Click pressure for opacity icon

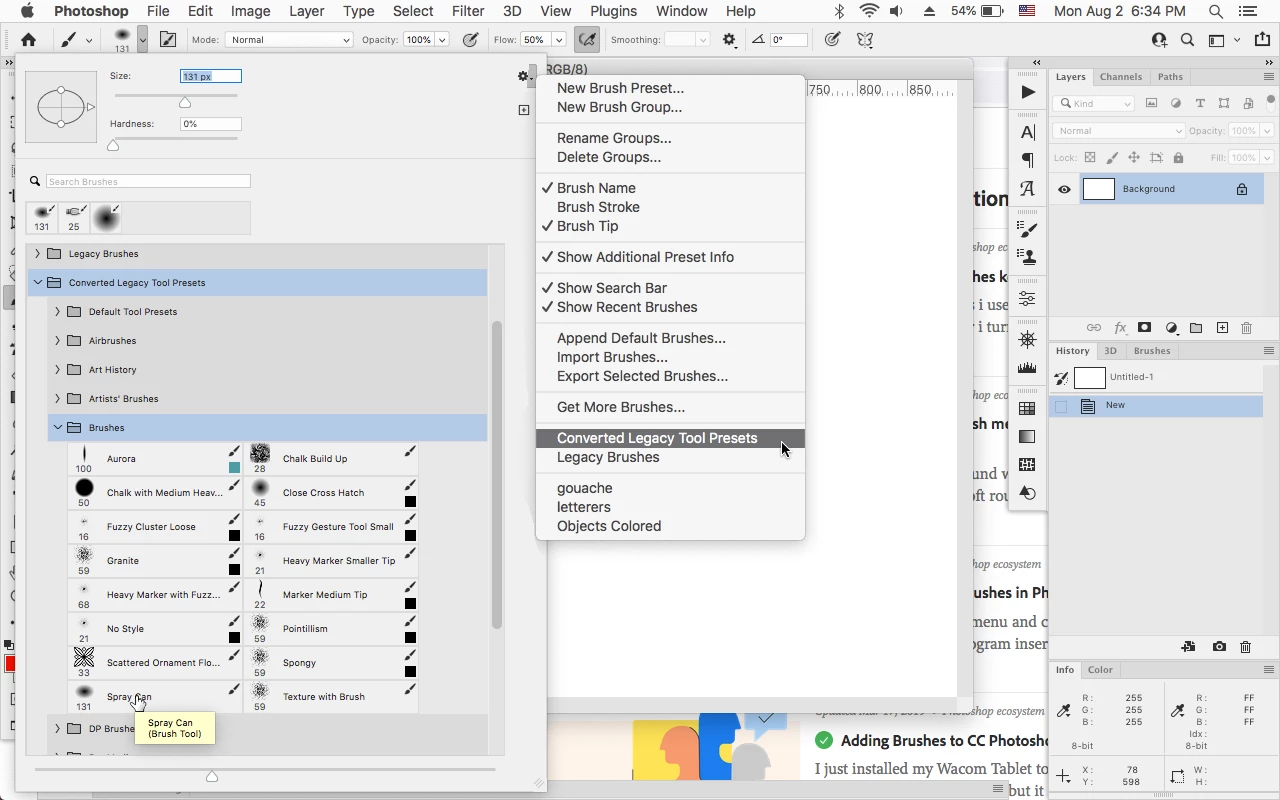[471, 40]
